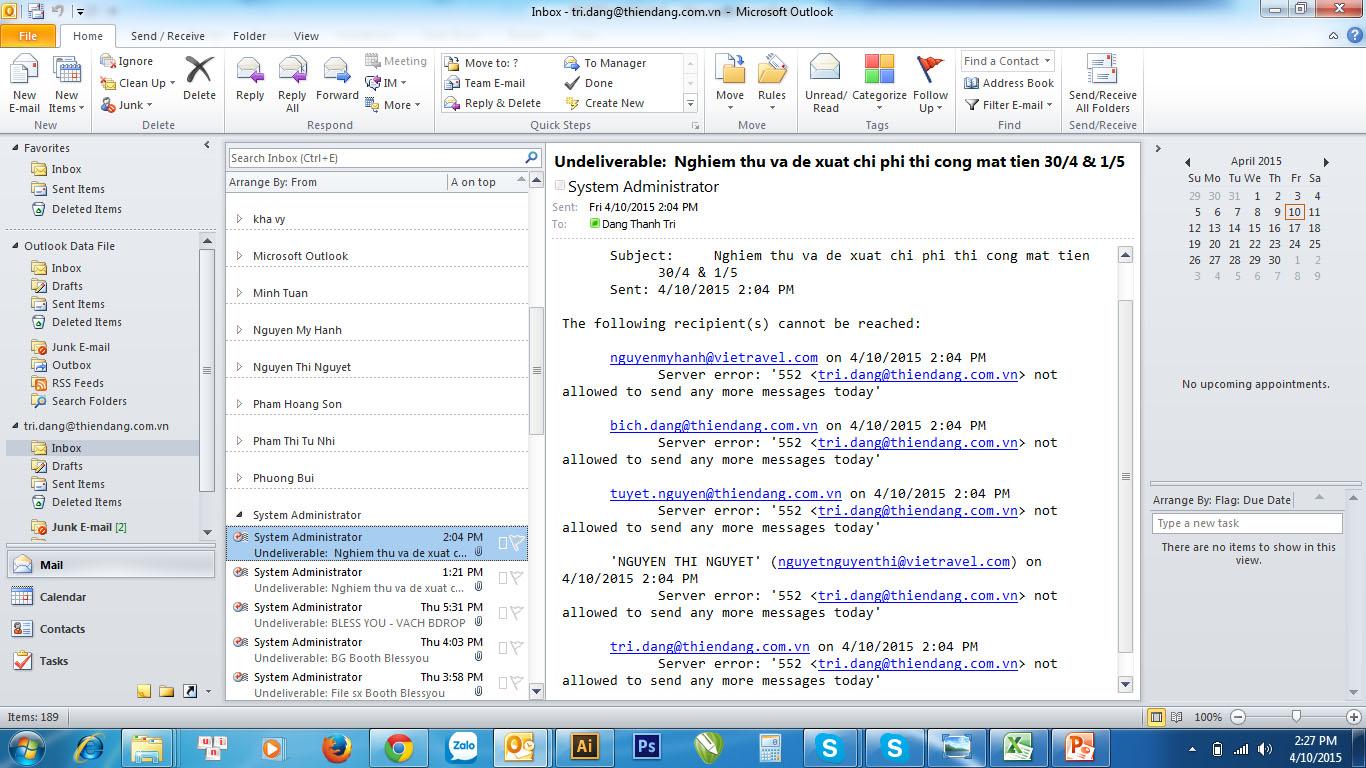Open the Follow Up flag menu
The height and width of the screenshot is (768, 1366).
(x=930, y=85)
